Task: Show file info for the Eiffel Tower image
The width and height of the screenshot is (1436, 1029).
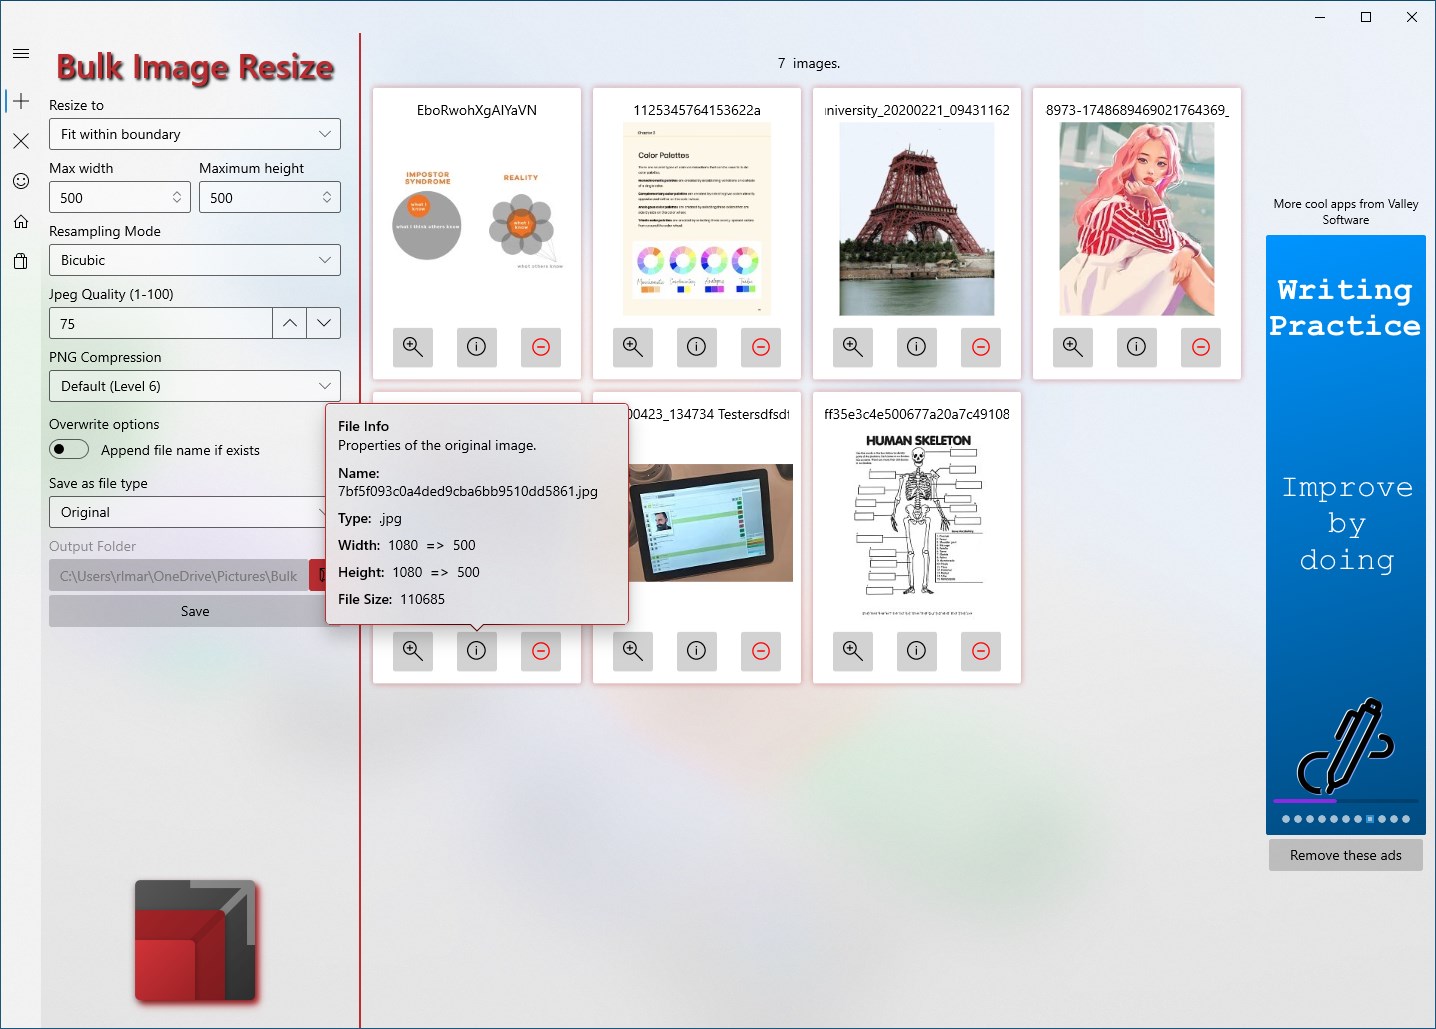Action: pyautogui.click(x=917, y=347)
